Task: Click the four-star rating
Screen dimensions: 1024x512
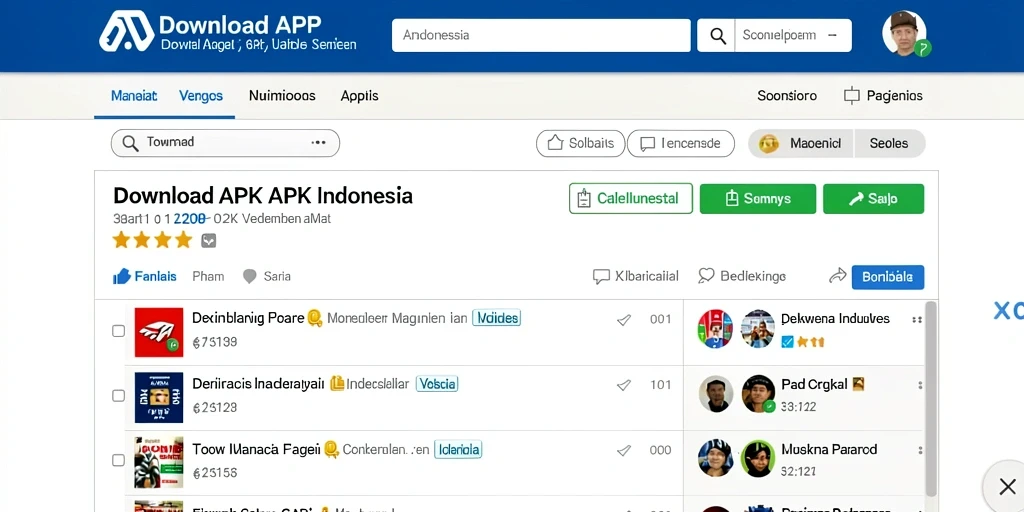Action: pyautogui.click(x=152, y=240)
